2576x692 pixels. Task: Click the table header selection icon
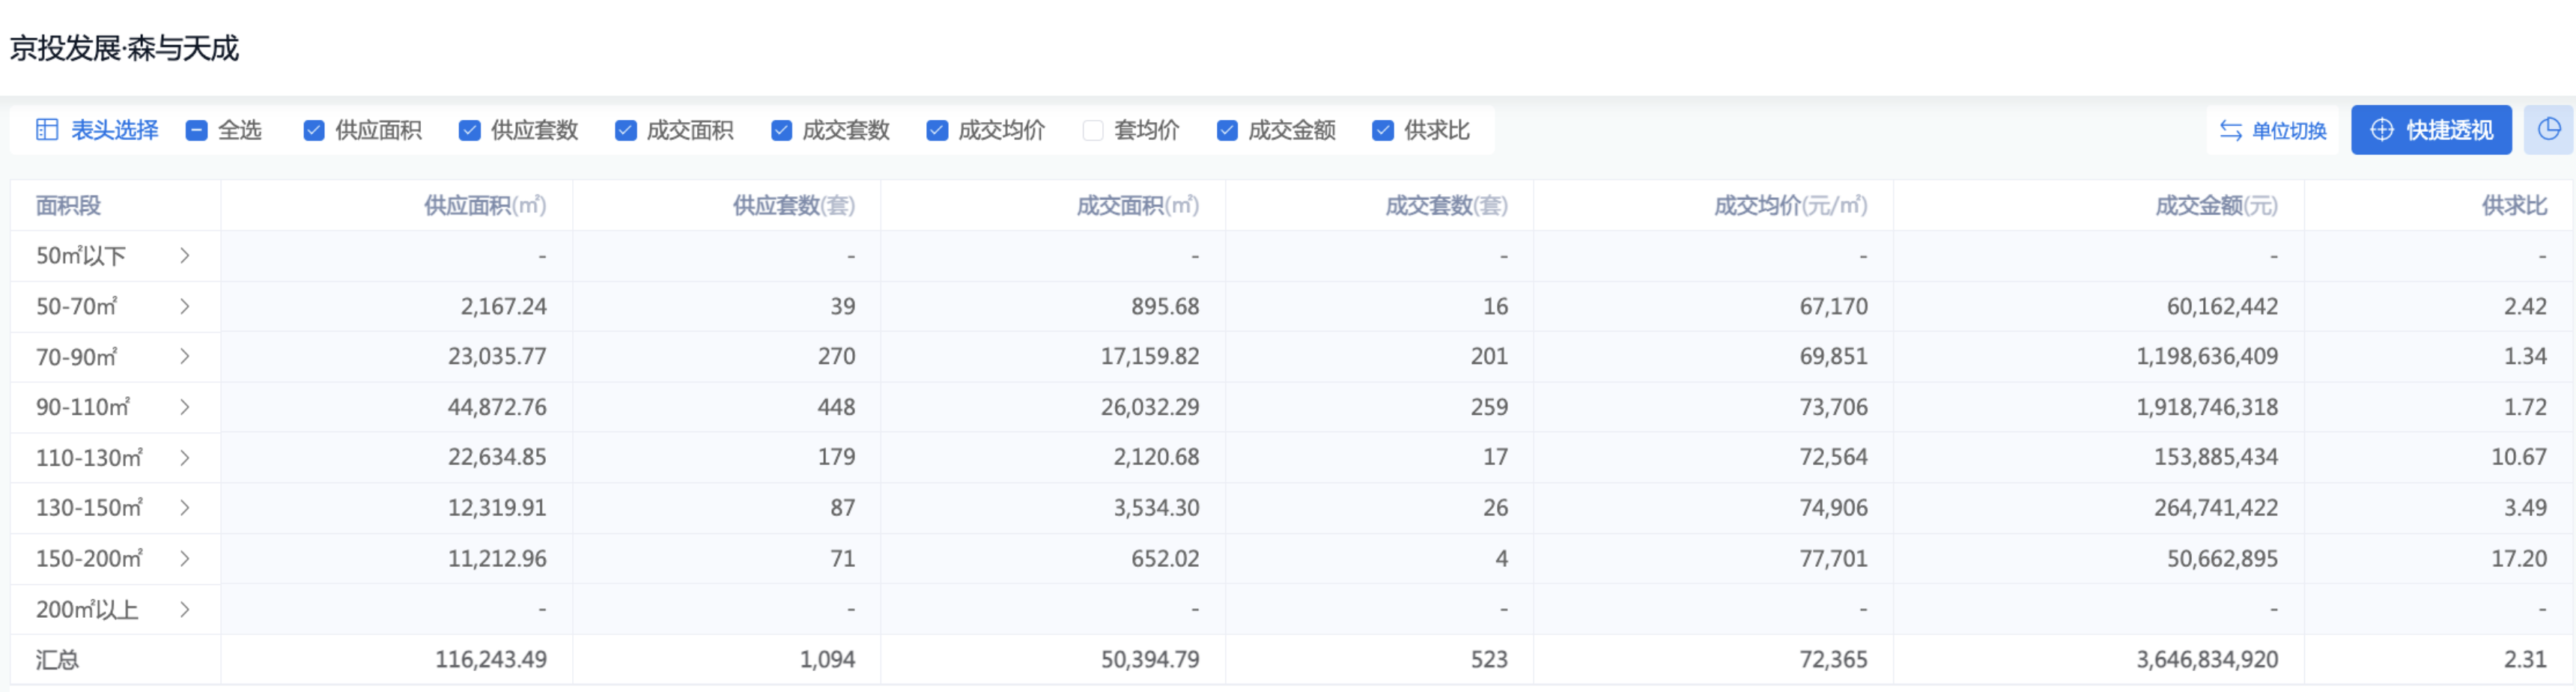pyautogui.click(x=46, y=130)
